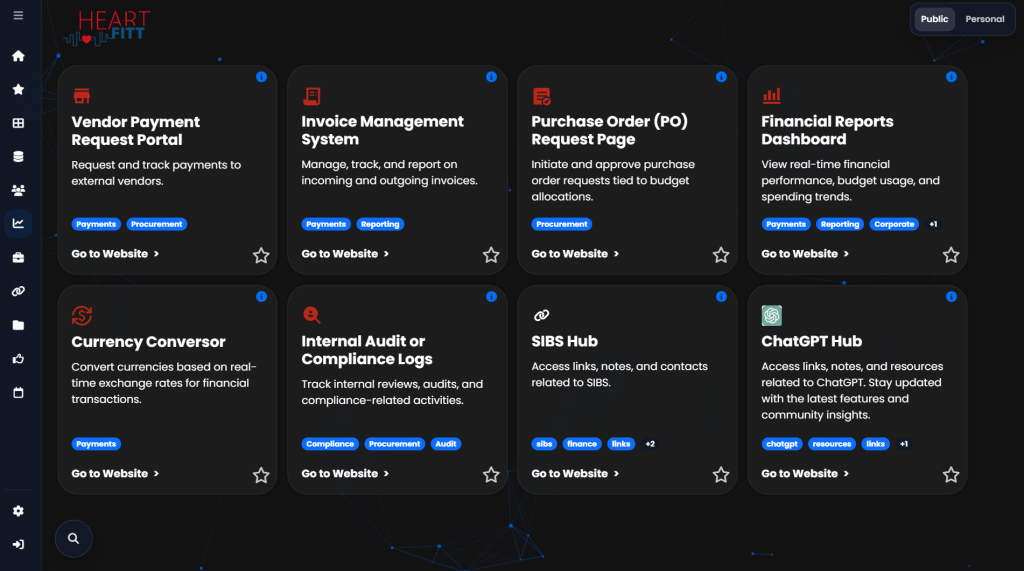Go to Website for Financial Reports Dashboard
1024x571 pixels.
click(x=805, y=253)
